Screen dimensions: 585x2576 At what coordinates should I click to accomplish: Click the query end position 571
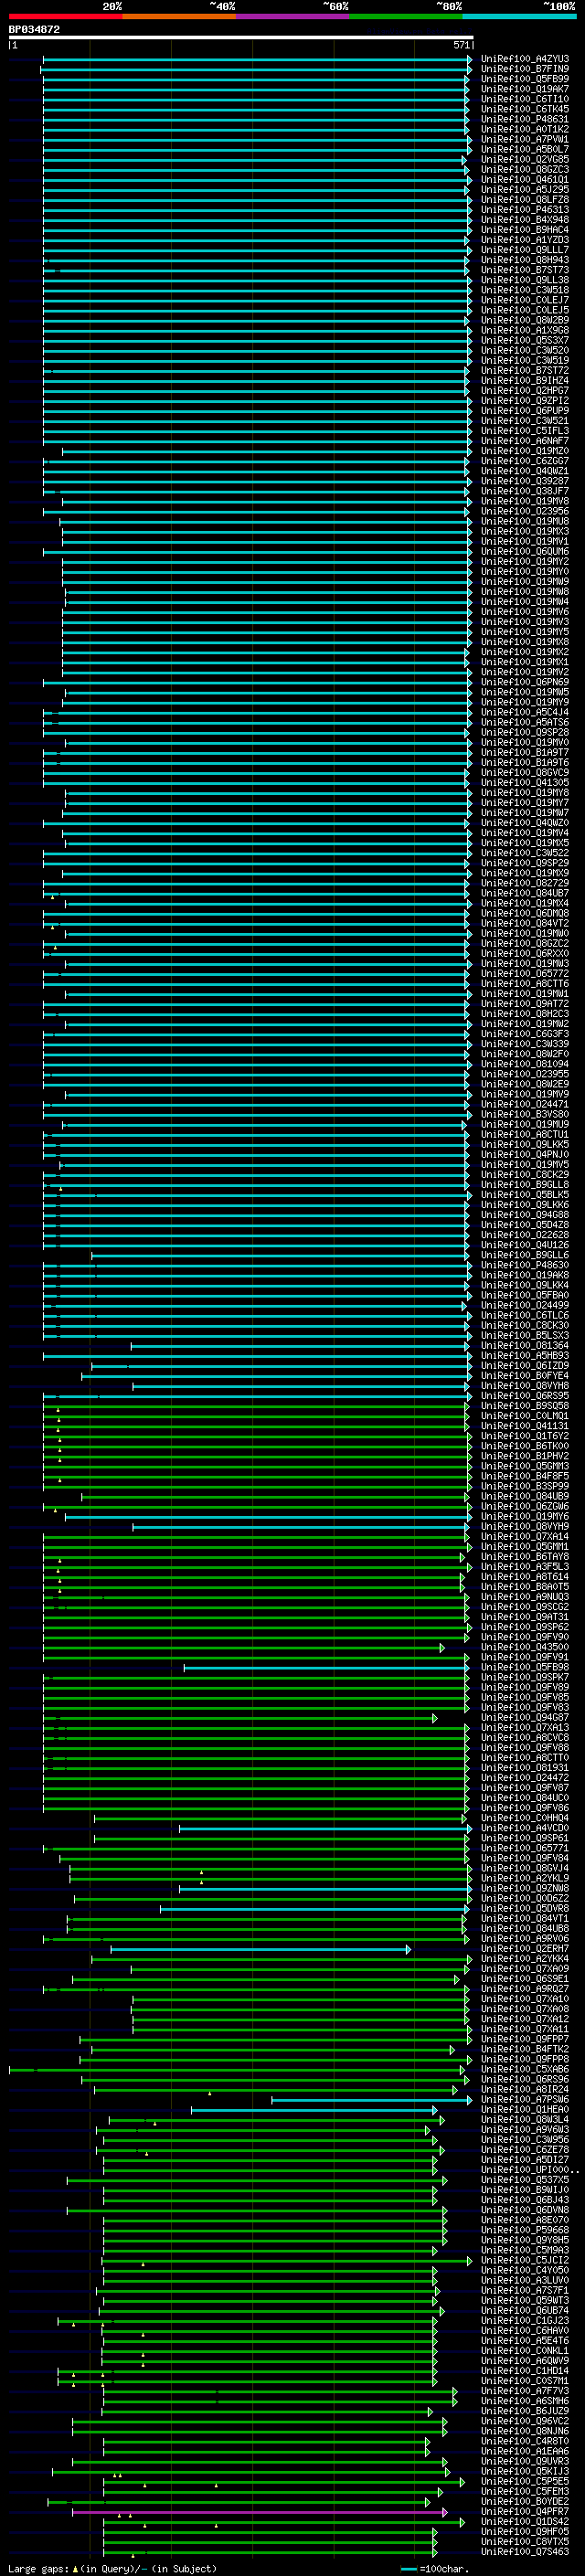(x=461, y=45)
